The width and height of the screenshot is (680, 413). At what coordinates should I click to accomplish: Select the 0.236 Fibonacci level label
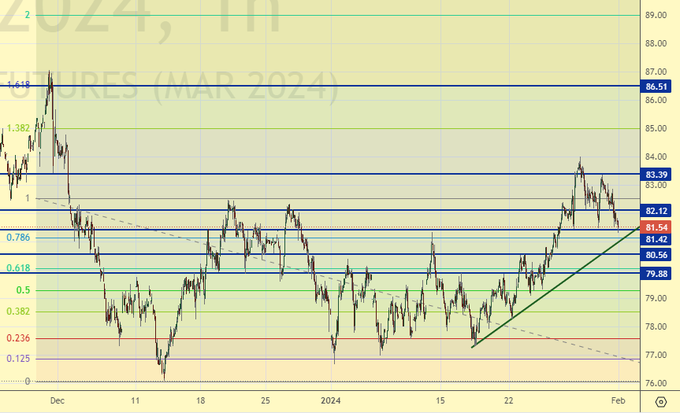(x=17, y=338)
